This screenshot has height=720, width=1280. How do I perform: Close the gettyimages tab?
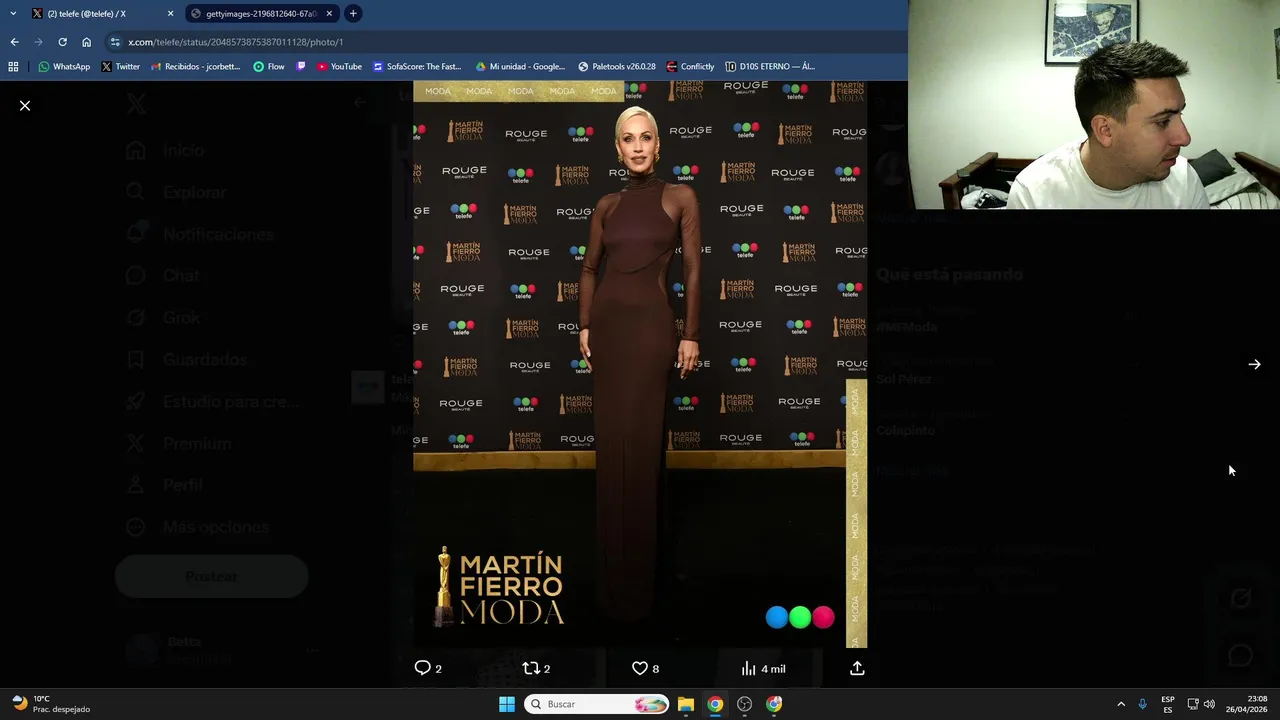coord(329,14)
